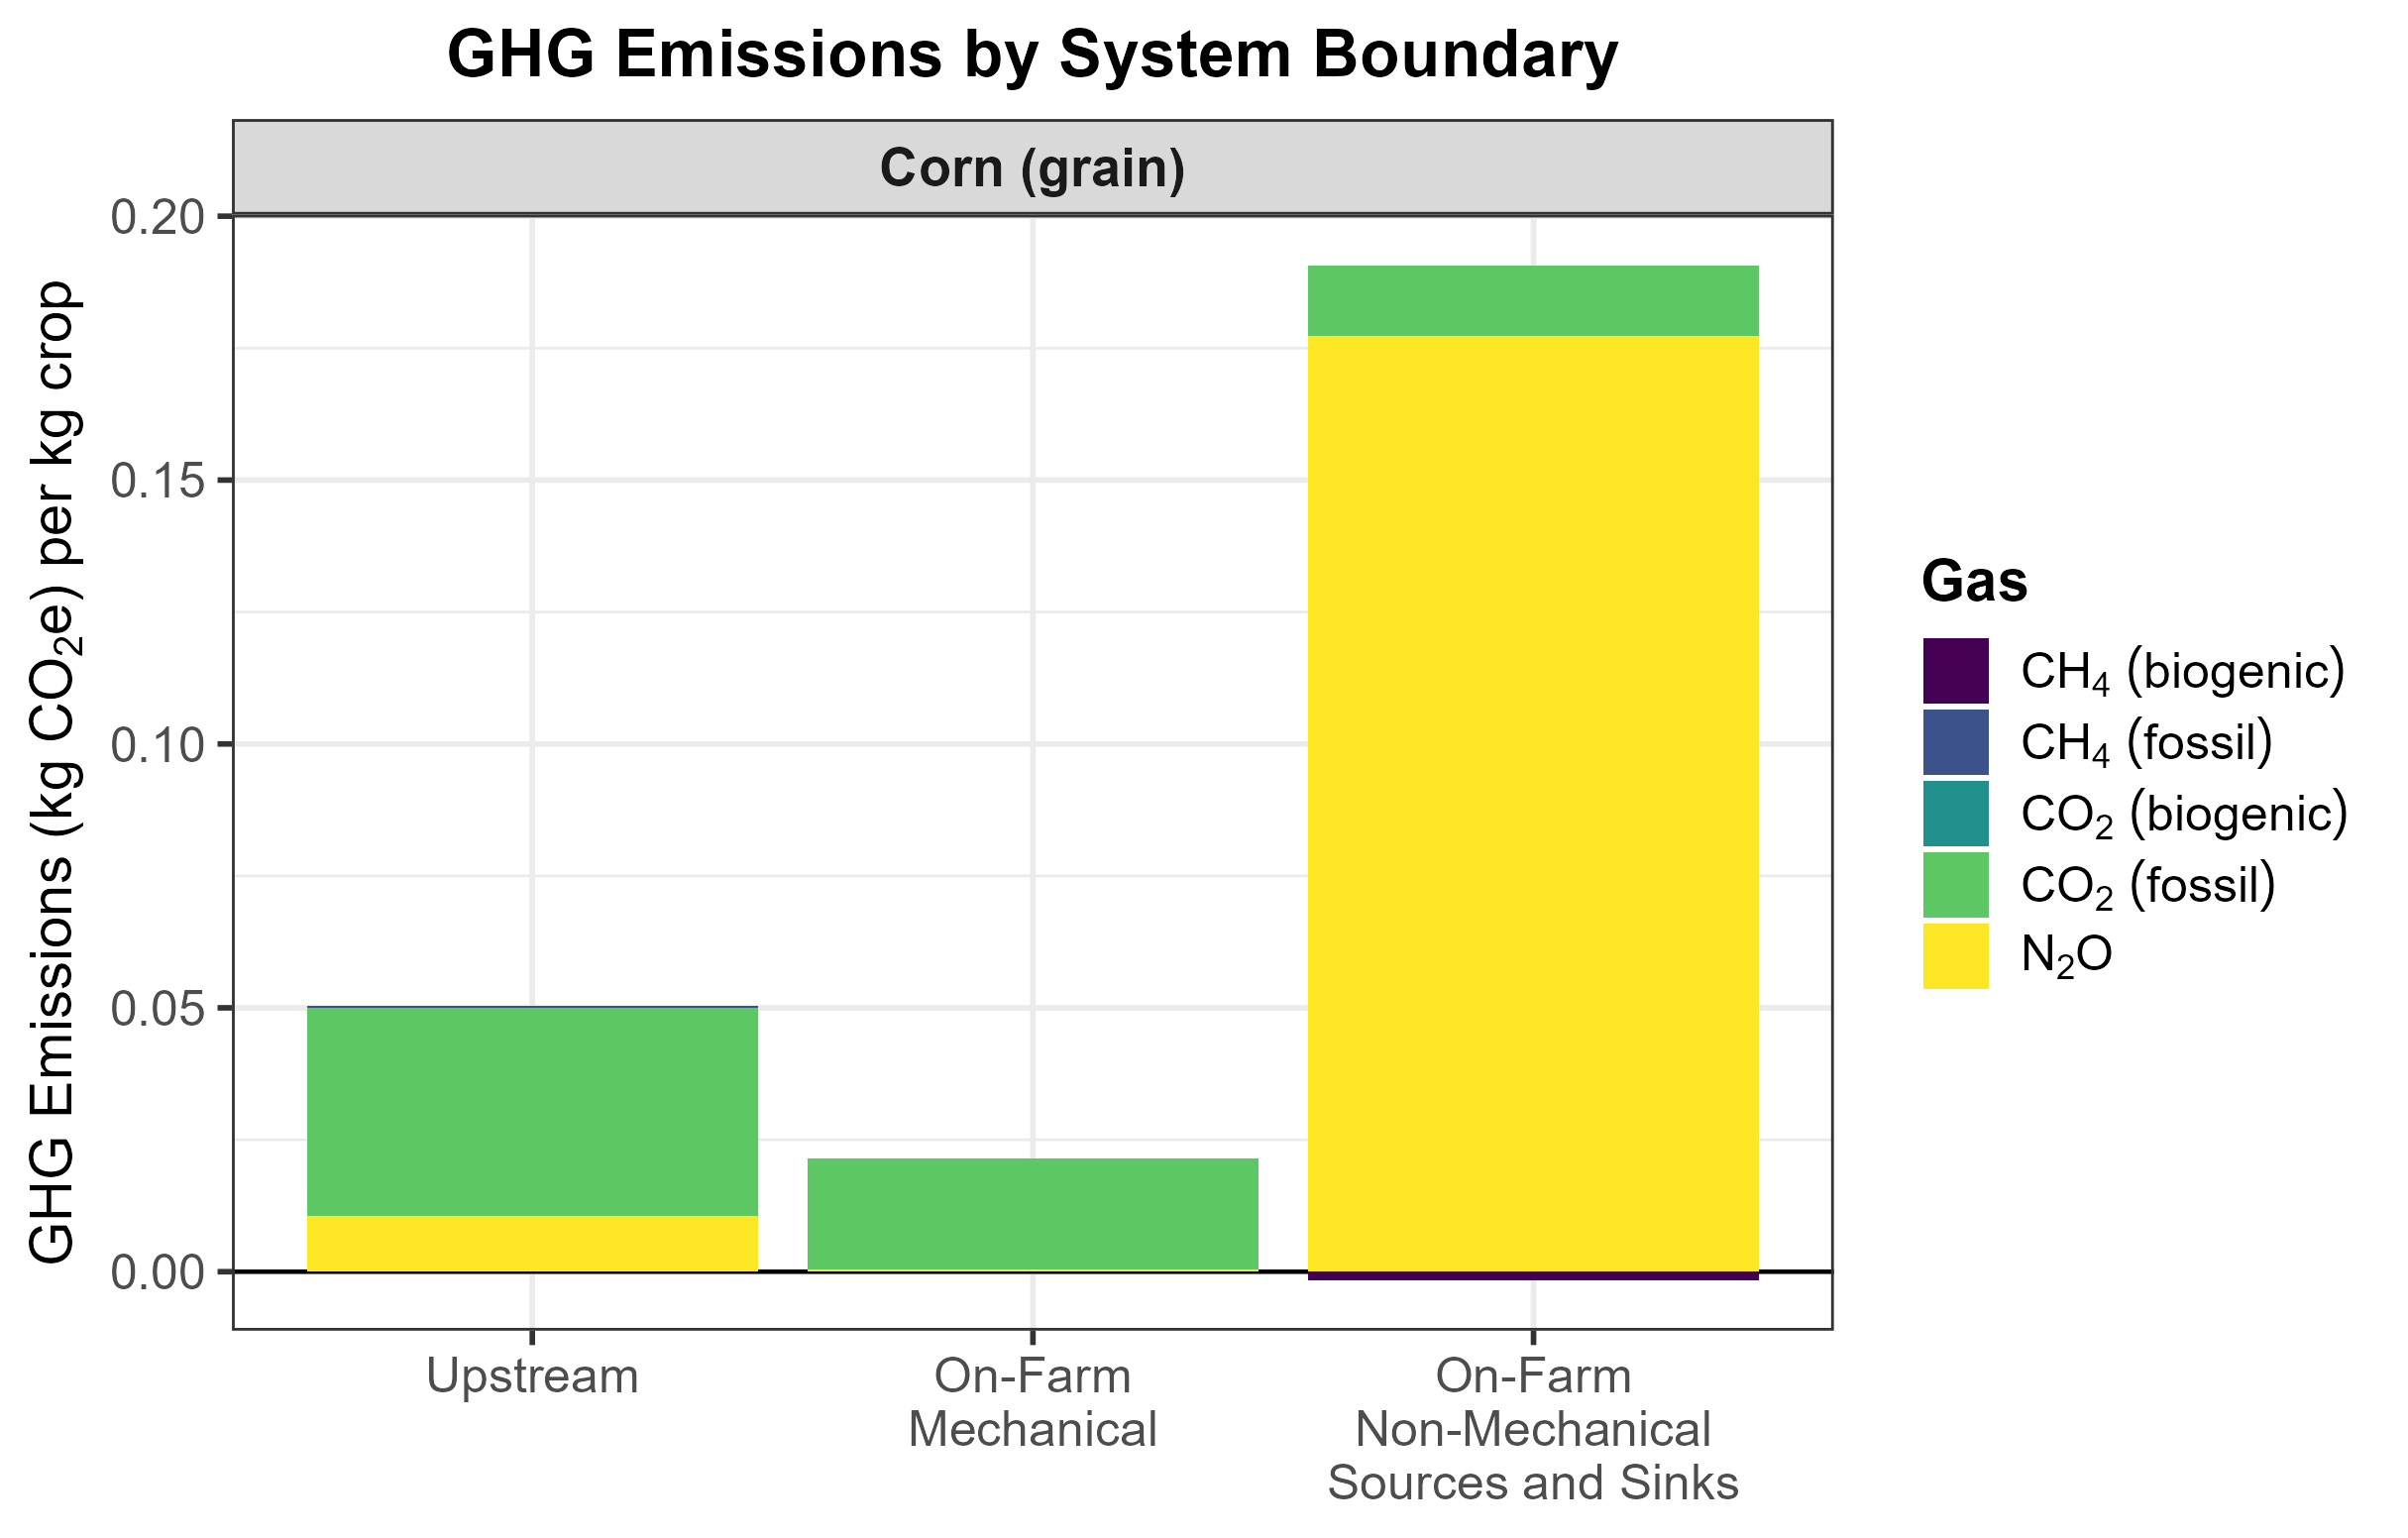2408x1538 pixels.
Task: Click the CH4 (fossil) blue legend swatch
Action: pyautogui.click(x=1955, y=742)
